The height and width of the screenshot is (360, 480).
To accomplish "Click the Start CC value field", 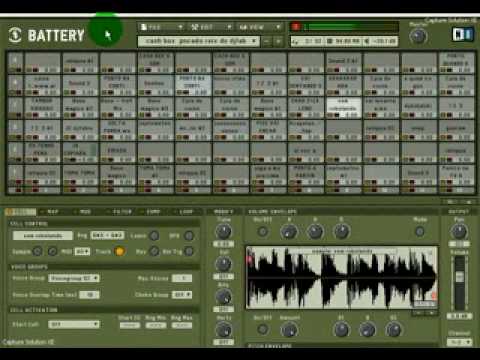I will (130, 325).
